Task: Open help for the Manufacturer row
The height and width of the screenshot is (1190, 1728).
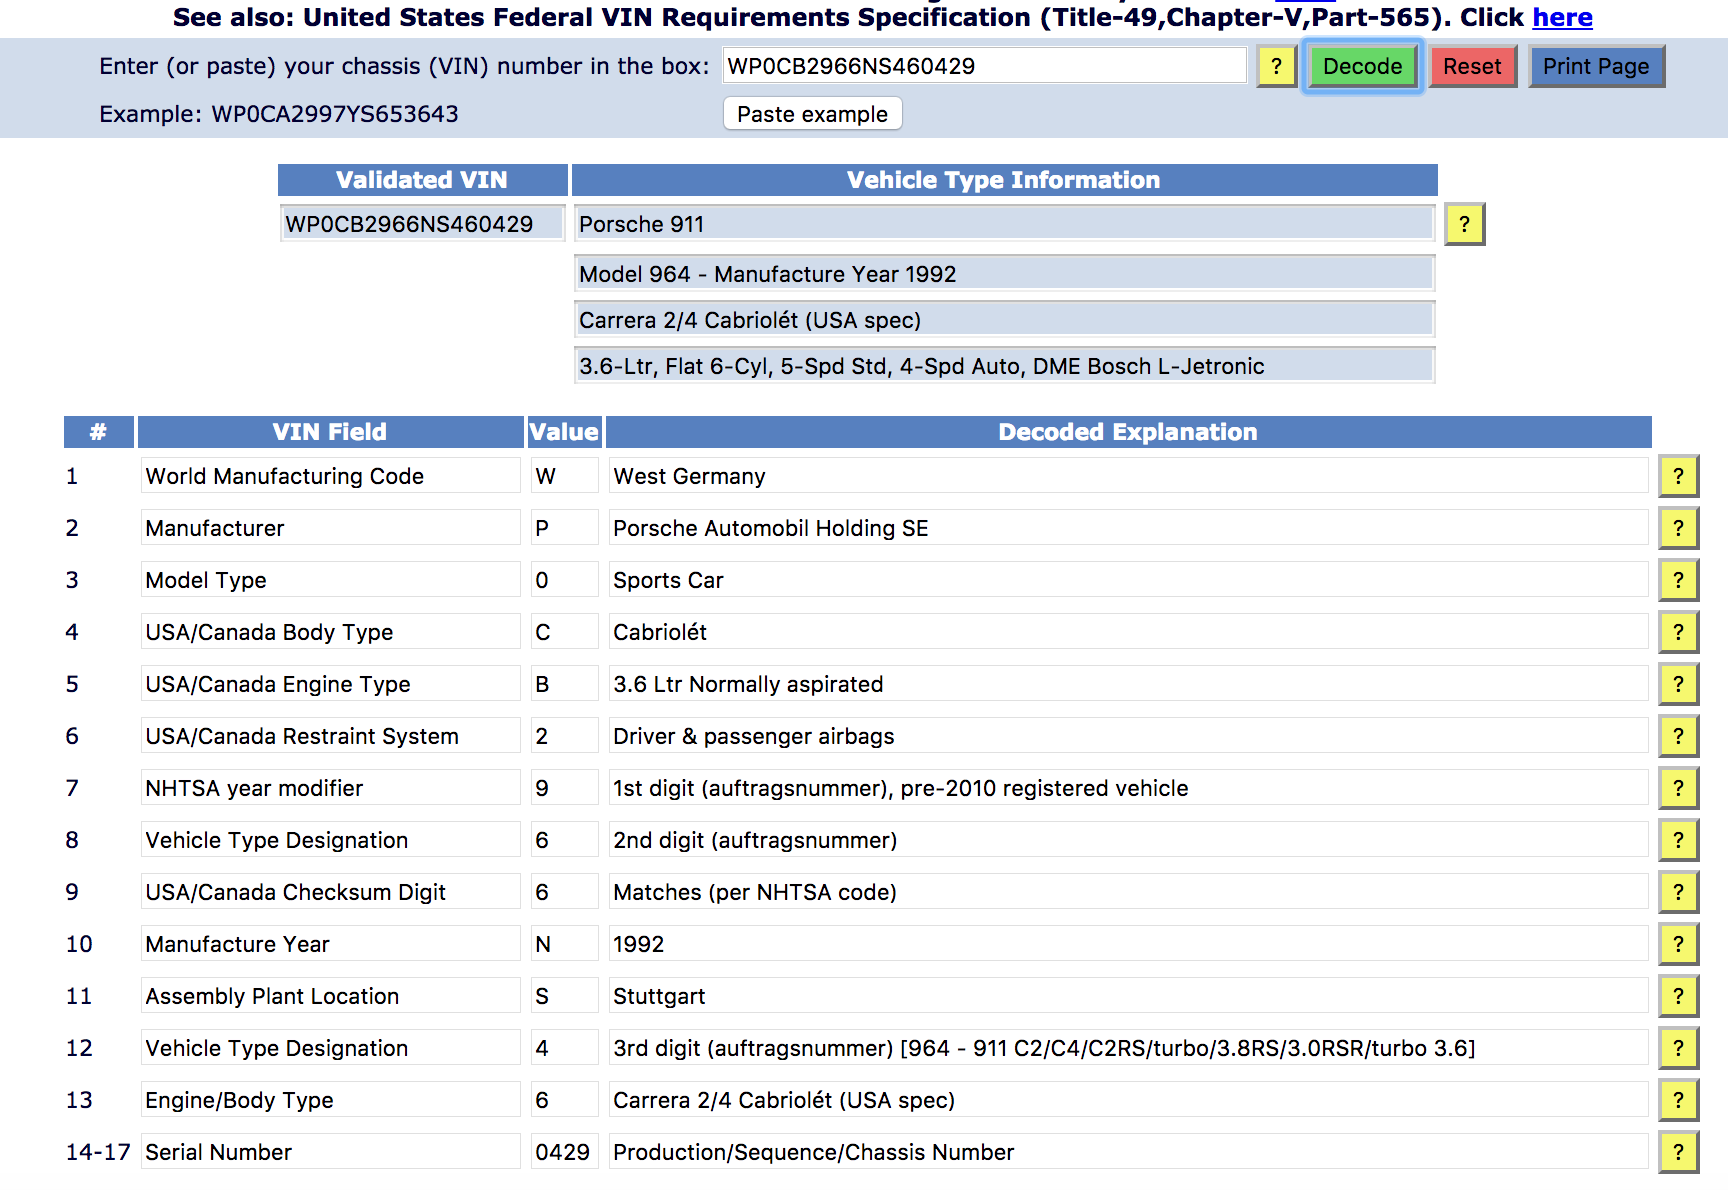Action: click(1678, 529)
